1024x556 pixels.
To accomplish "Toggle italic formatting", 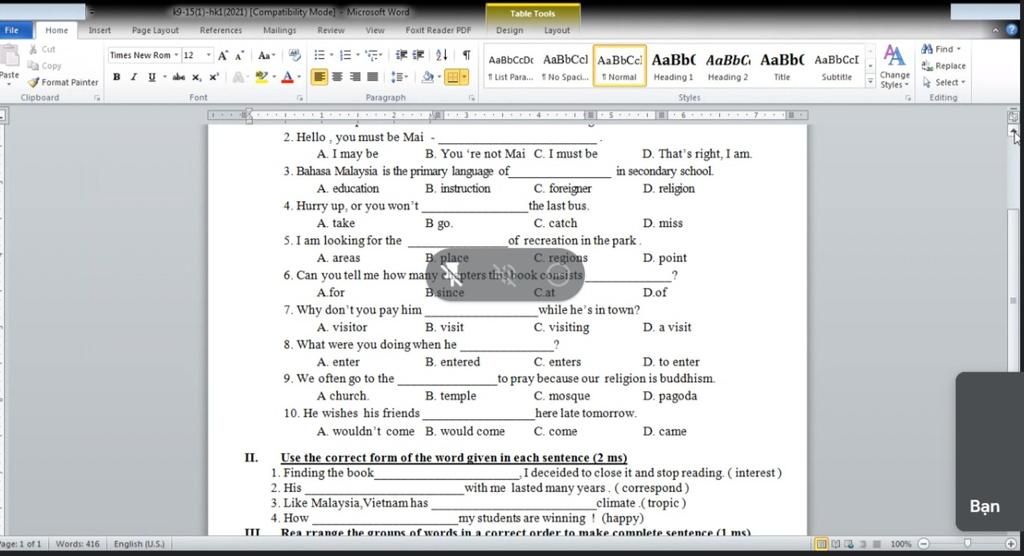I will pos(134,77).
